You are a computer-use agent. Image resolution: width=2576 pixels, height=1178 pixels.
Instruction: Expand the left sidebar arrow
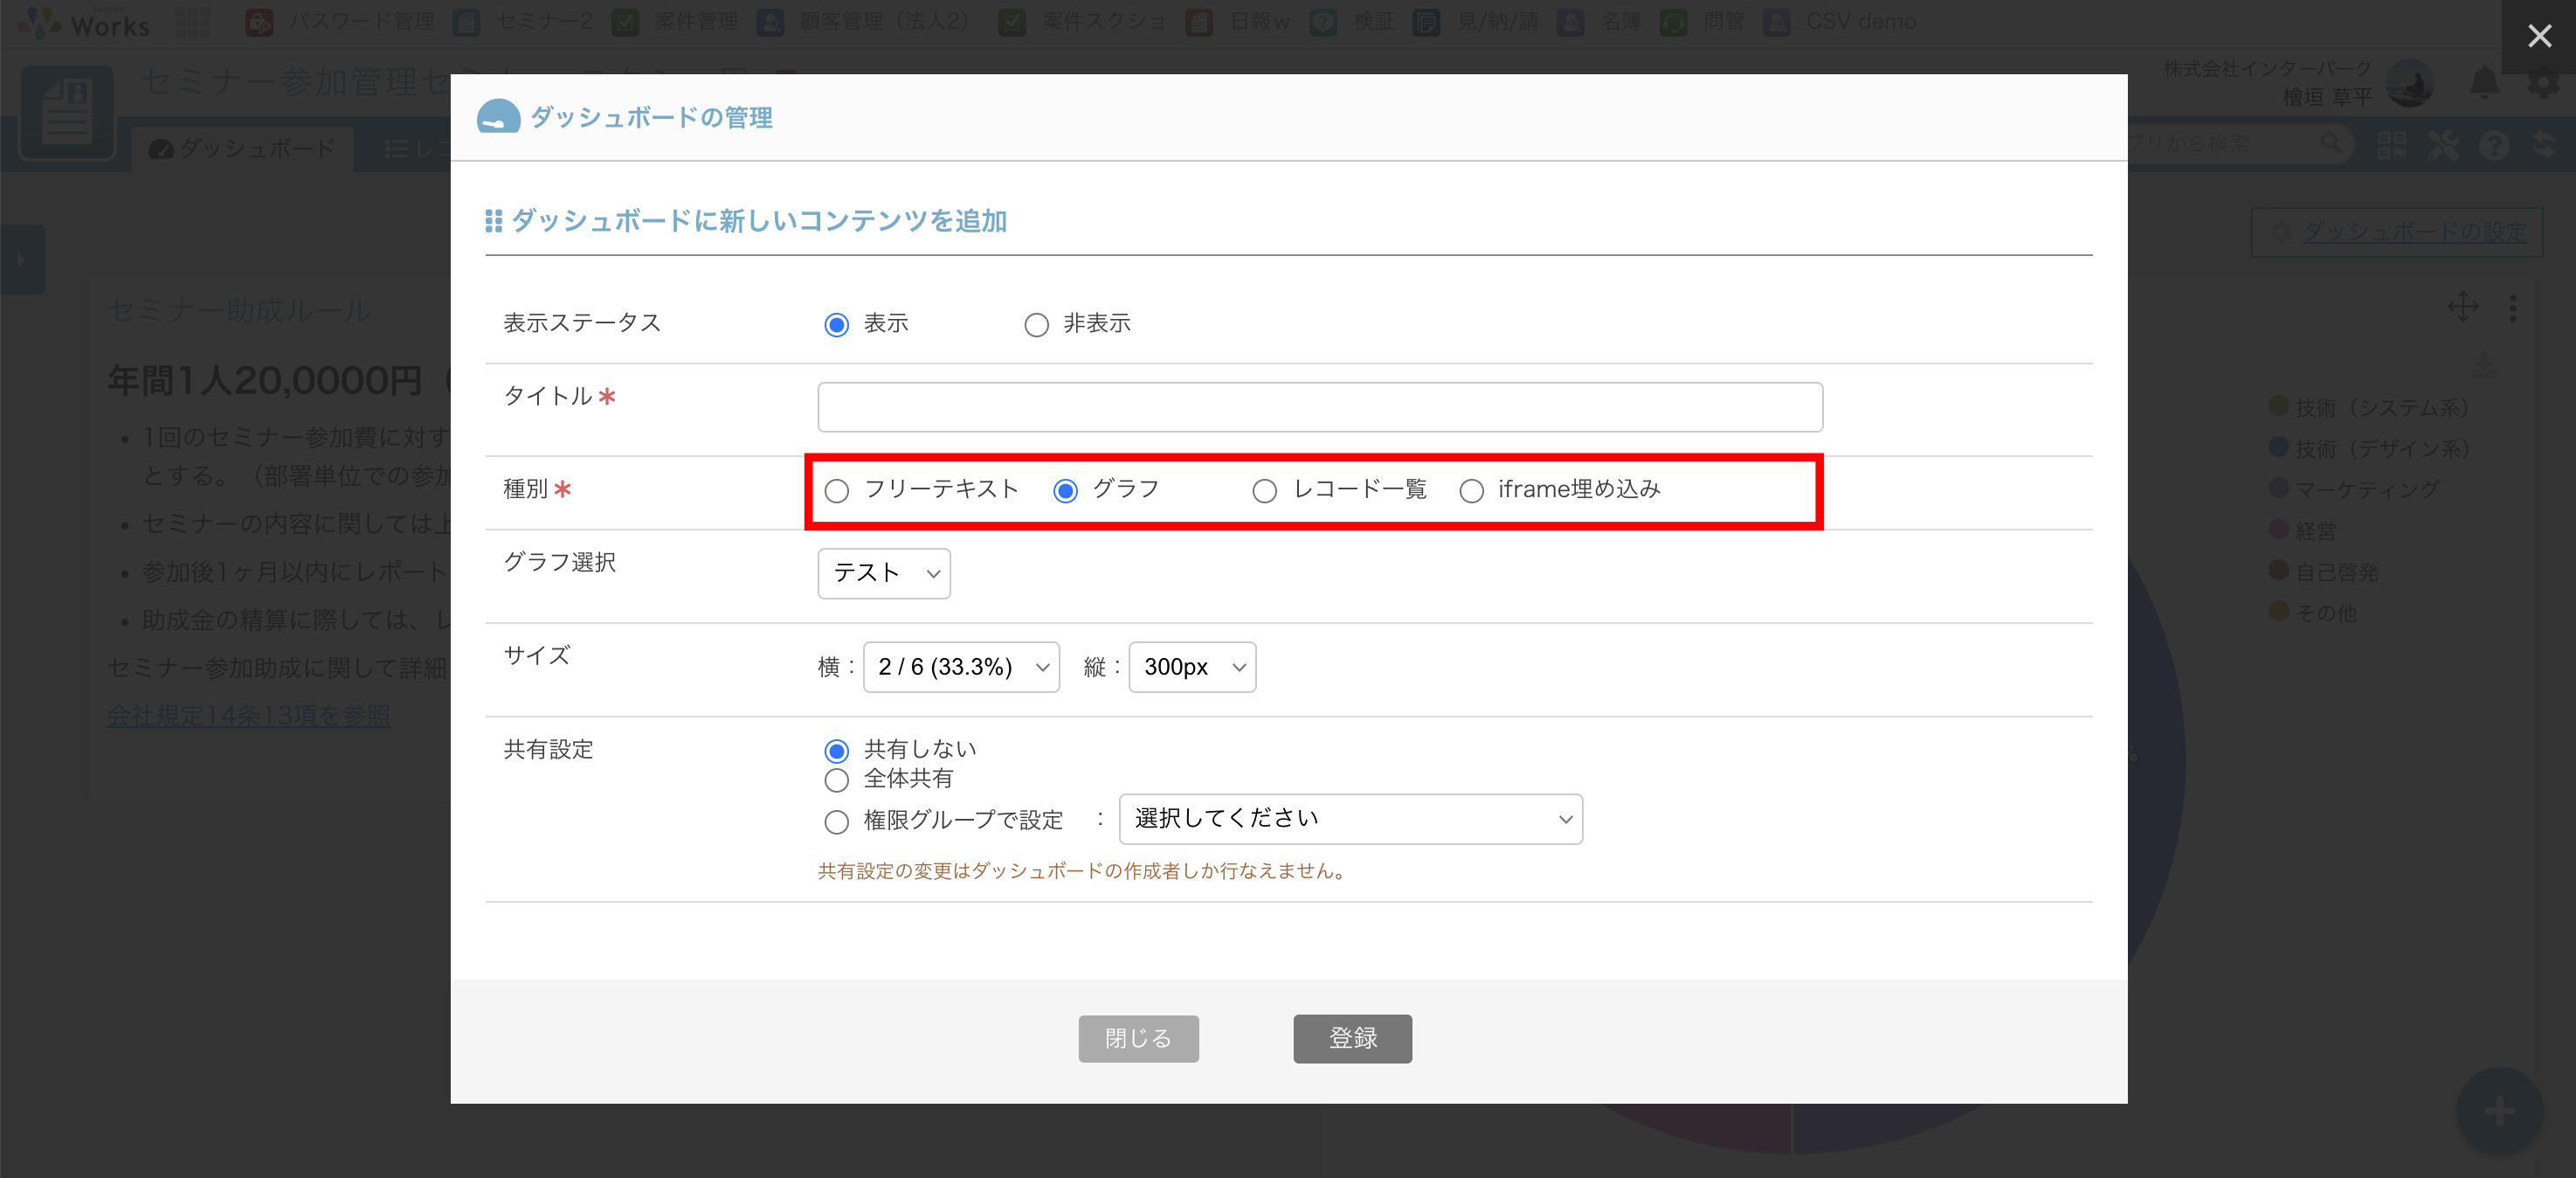point(21,259)
